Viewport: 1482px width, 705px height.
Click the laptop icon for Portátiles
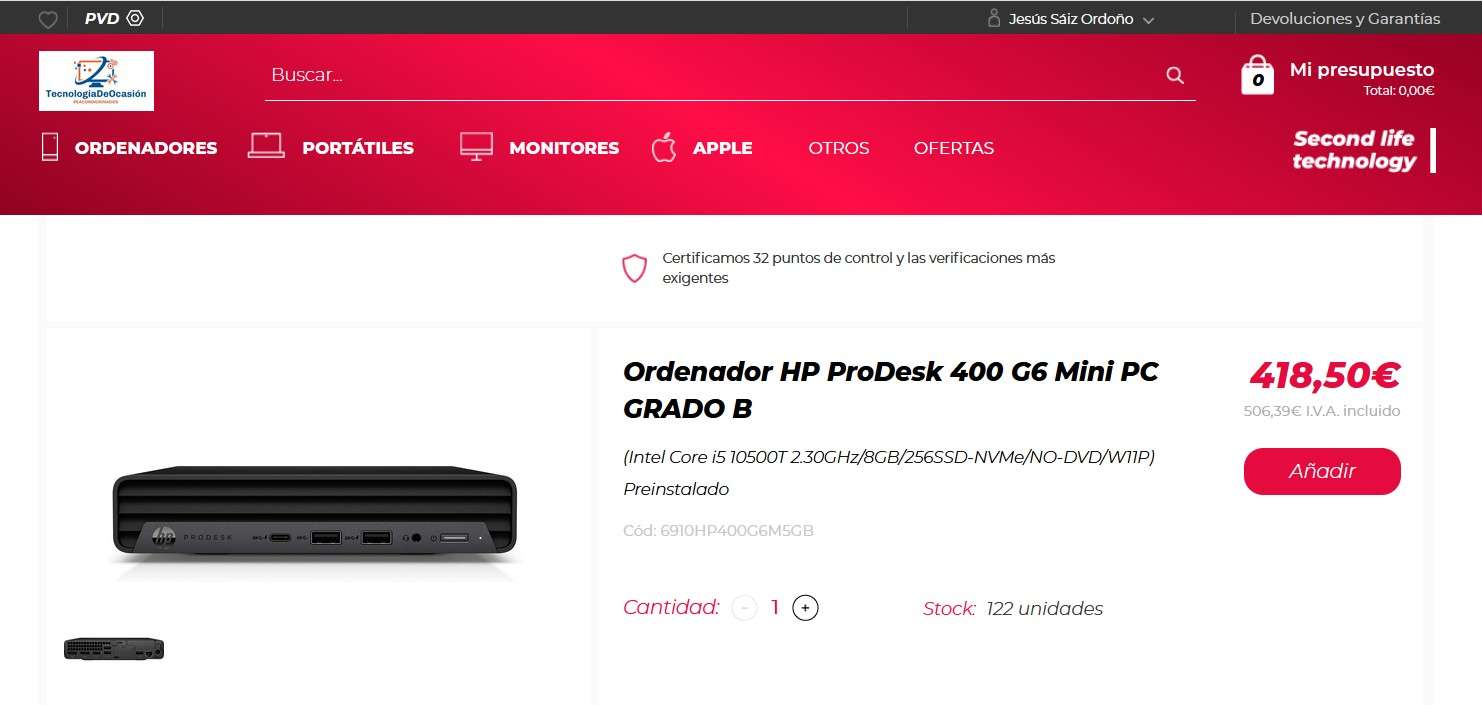coord(266,146)
